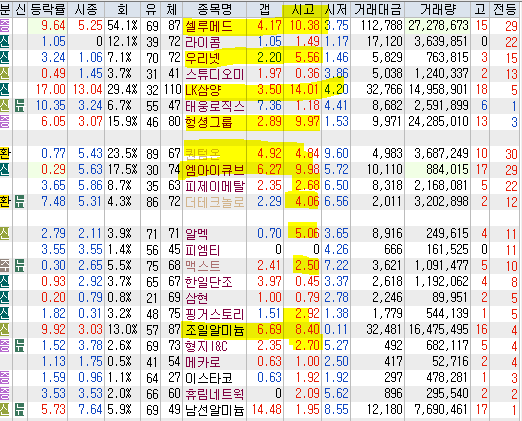Screen dimensions: 522x421
Task: Click the 전등 column header
Action: (505, 9)
